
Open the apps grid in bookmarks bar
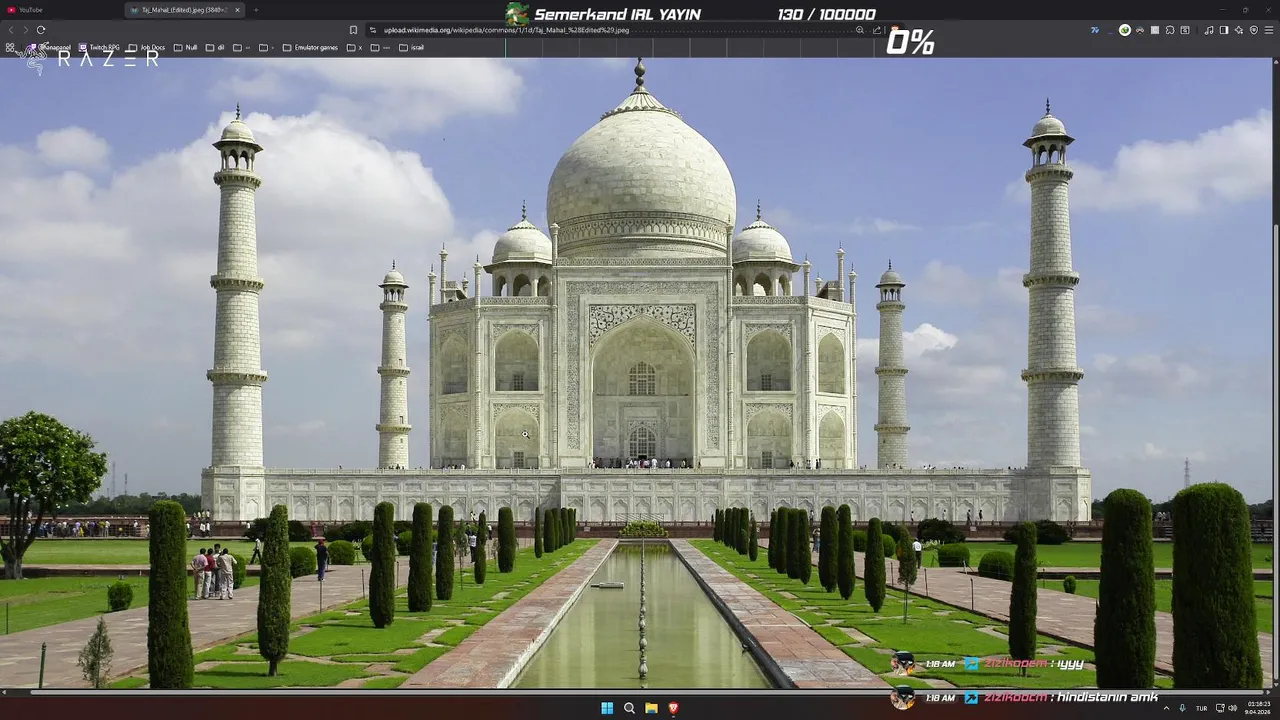[x=10, y=47]
